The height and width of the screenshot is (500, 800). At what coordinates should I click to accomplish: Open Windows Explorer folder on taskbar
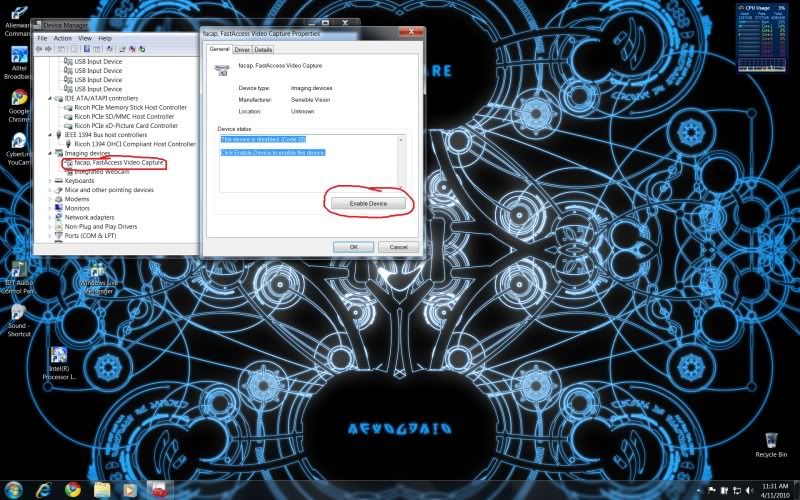(x=102, y=490)
